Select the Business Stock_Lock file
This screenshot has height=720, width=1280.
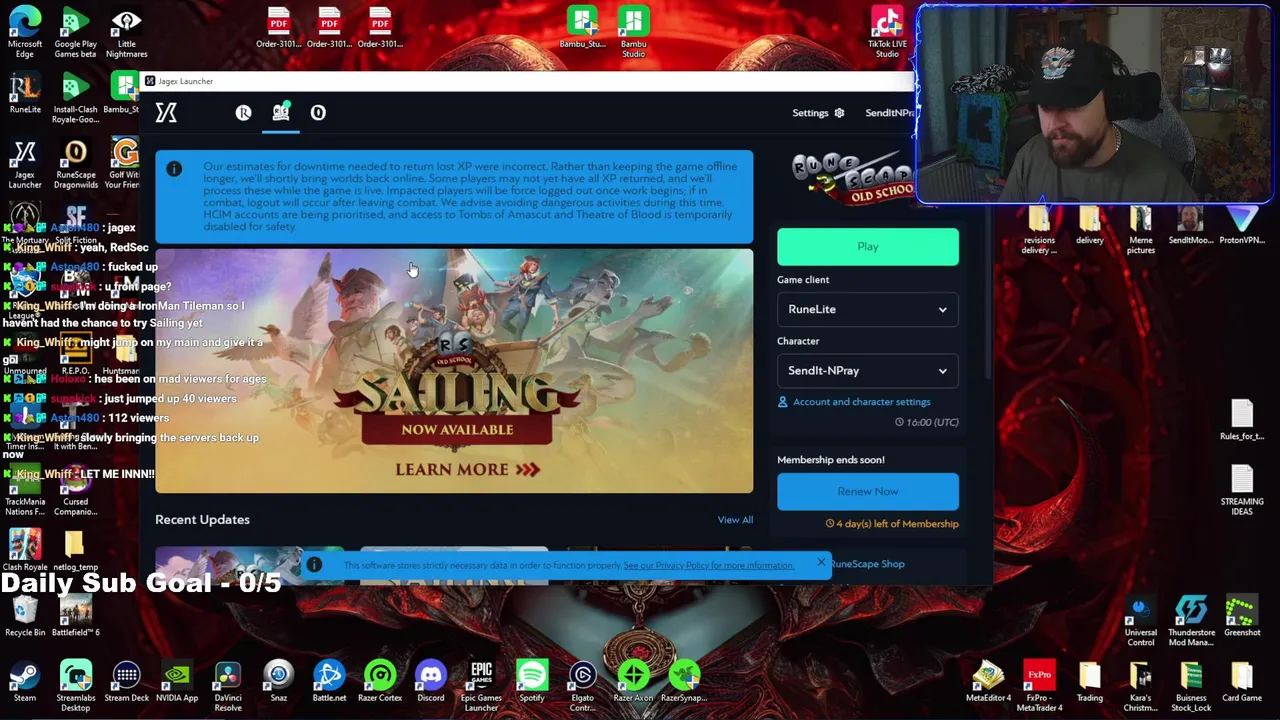click(x=1191, y=685)
